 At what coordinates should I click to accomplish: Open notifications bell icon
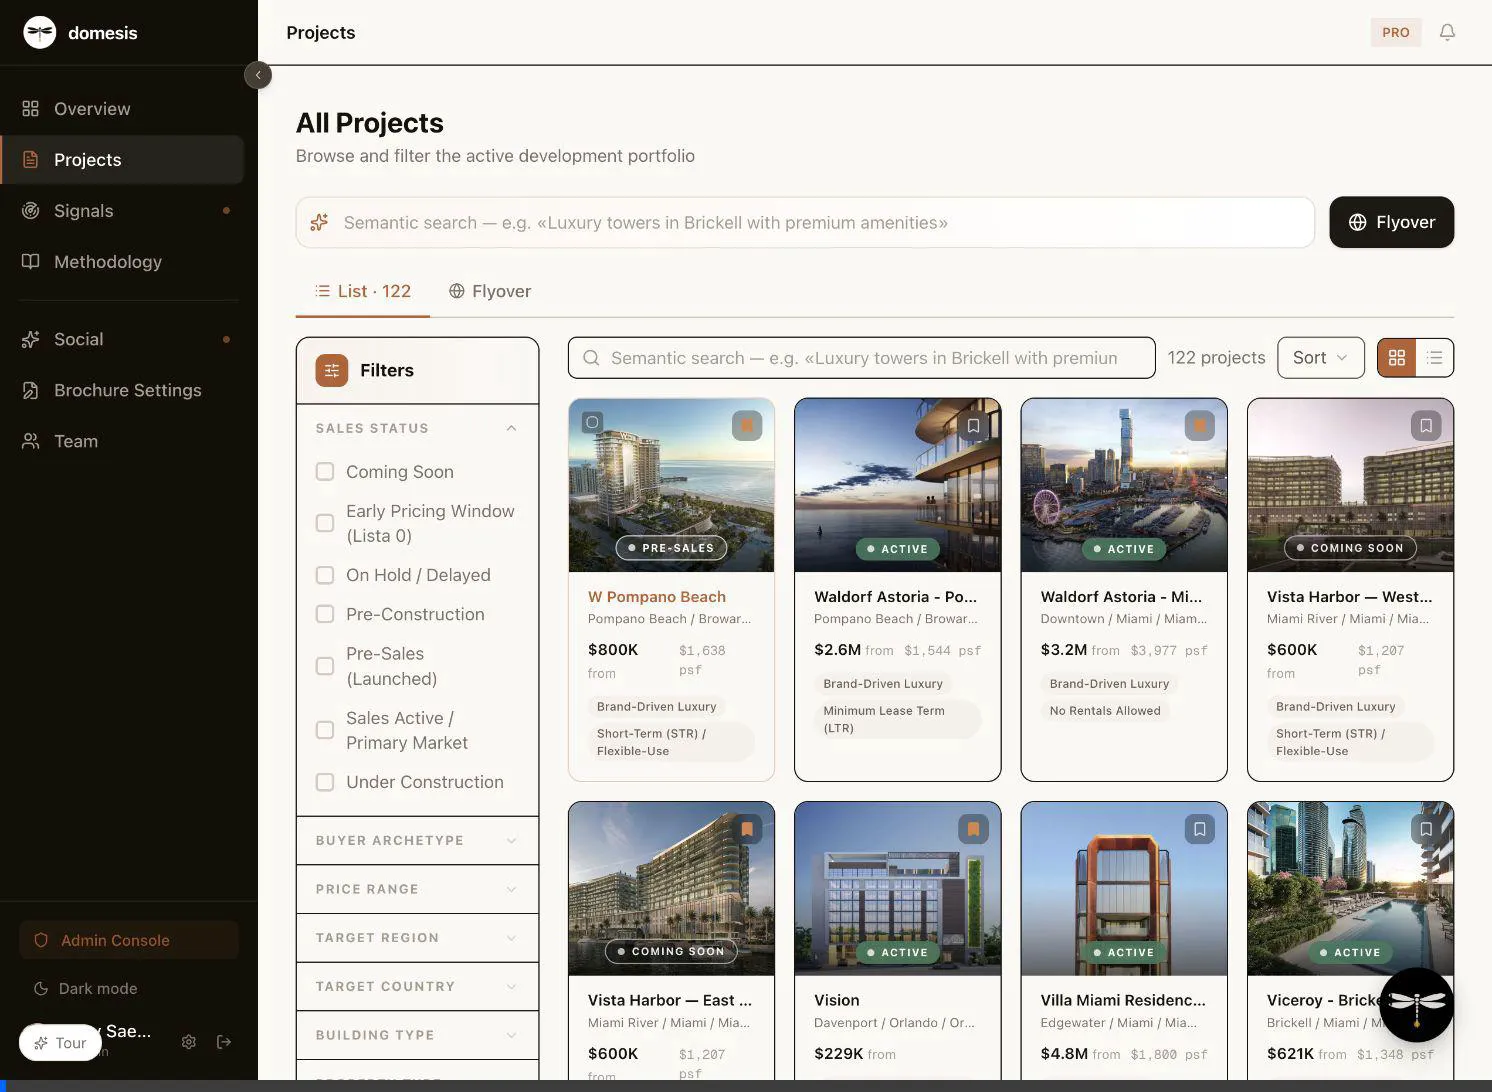[1447, 32]
